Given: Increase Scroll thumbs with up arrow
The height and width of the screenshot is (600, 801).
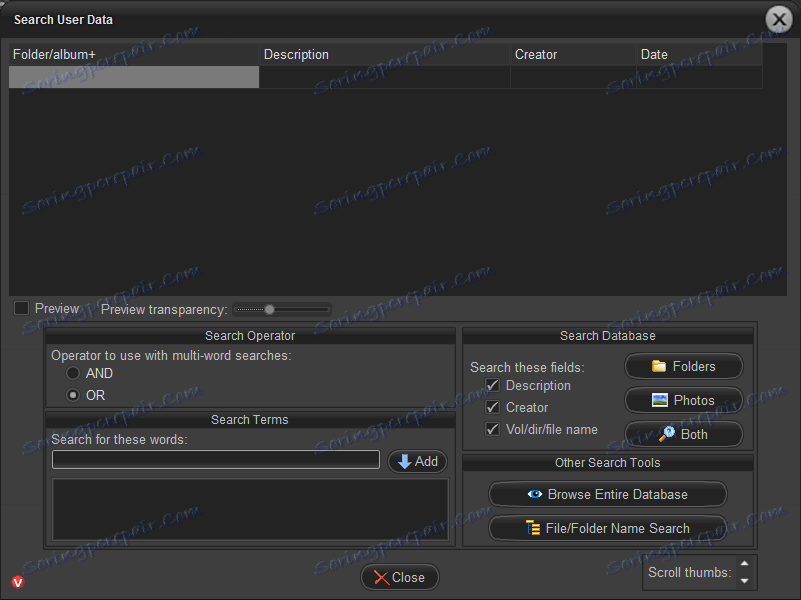Looking at the screenshot, I should click(744, 564).
